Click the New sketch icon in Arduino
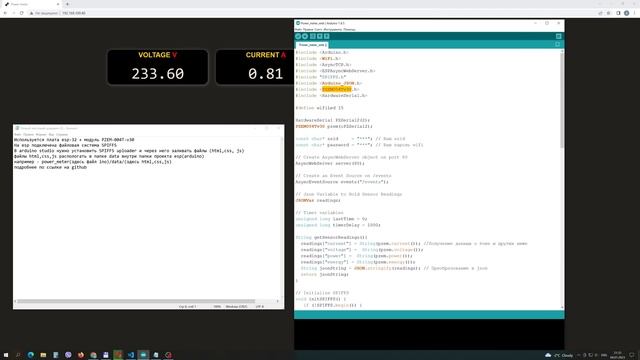Viewport: 640px width, 360px height. coord(313,36)
